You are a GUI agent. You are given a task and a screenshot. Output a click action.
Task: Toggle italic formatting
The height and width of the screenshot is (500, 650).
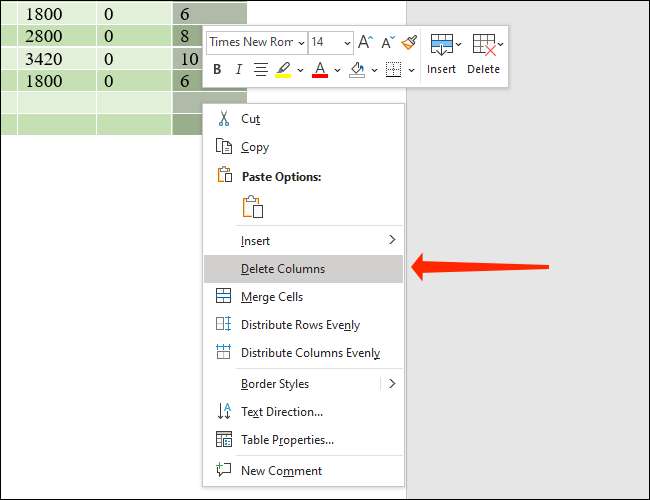(238, 69)
